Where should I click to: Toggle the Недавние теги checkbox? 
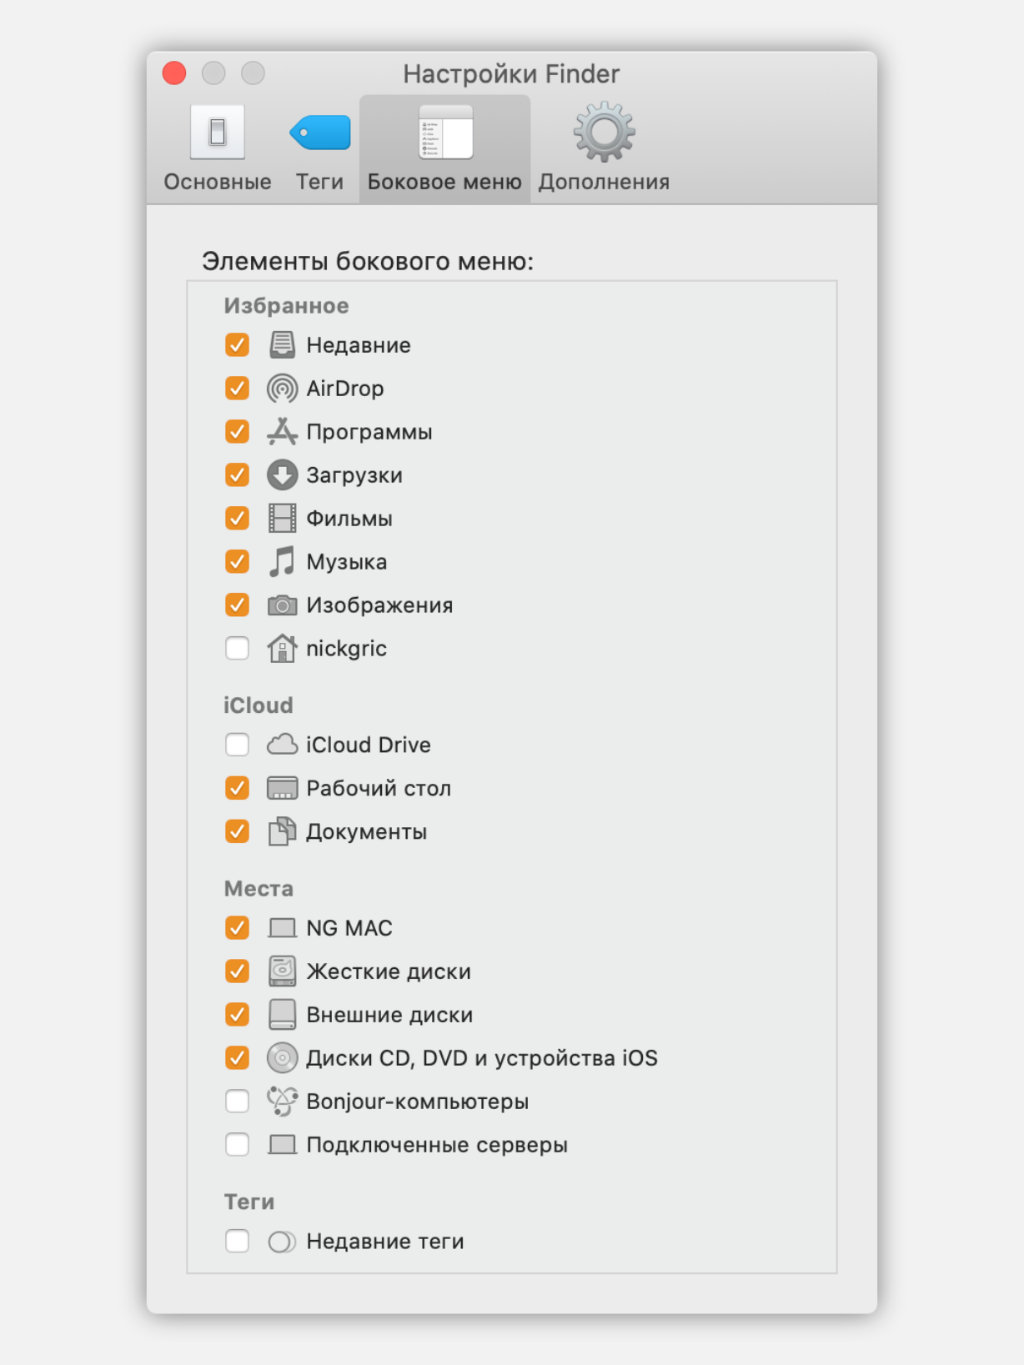[237, 1241]
